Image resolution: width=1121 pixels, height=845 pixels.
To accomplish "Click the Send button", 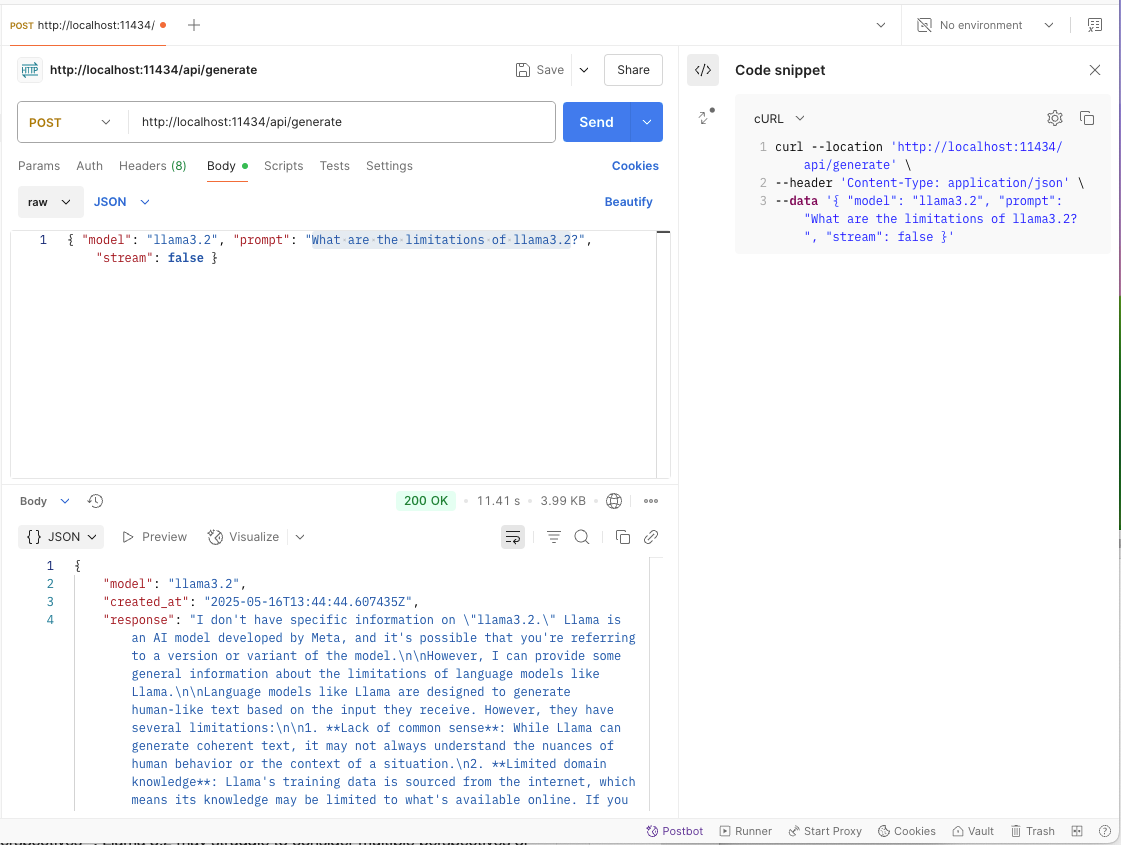I will pyautogui.click(x=596, y=122).
